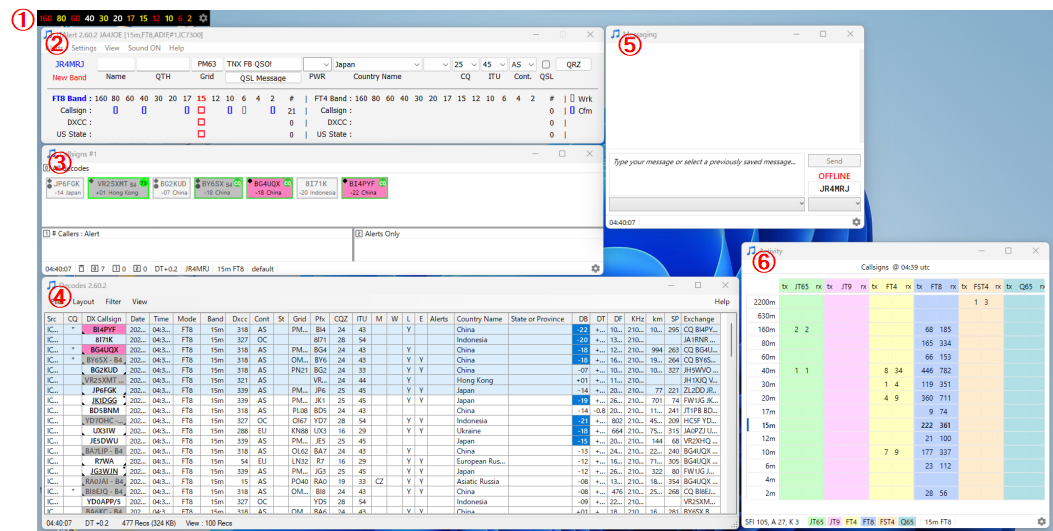The width and height of the screenshot is (1053, 531).
Task: Select the JP6FGK Japan callsign tile
Action: pos(65,187)
